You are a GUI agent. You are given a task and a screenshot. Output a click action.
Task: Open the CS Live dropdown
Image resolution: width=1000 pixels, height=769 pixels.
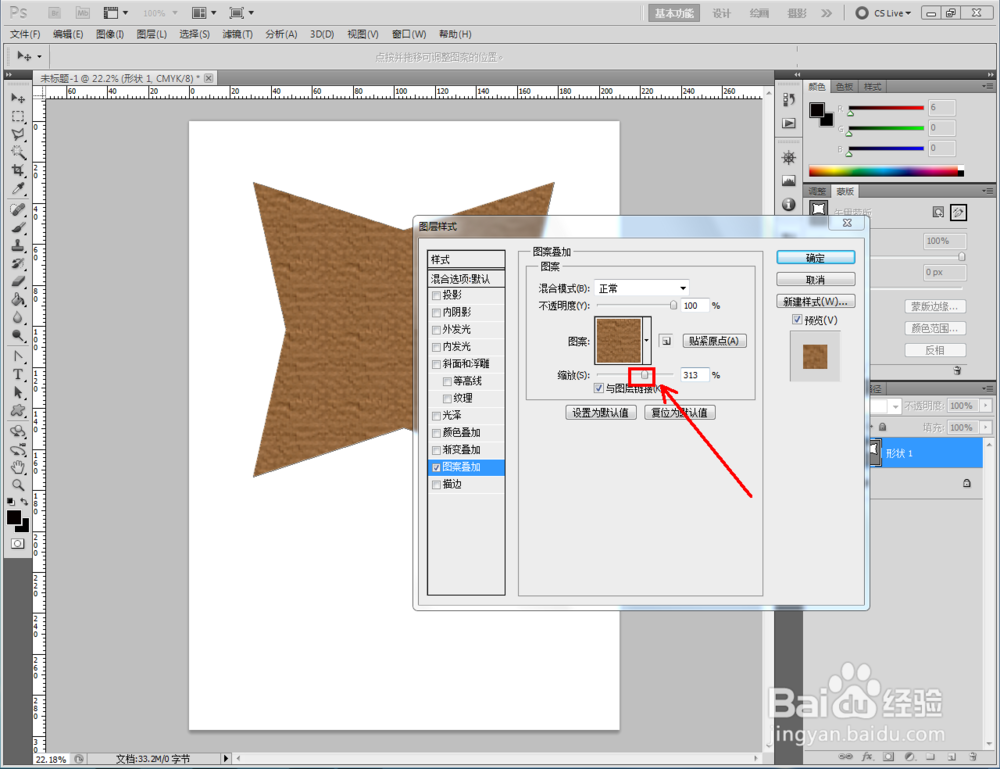point(884,13)
